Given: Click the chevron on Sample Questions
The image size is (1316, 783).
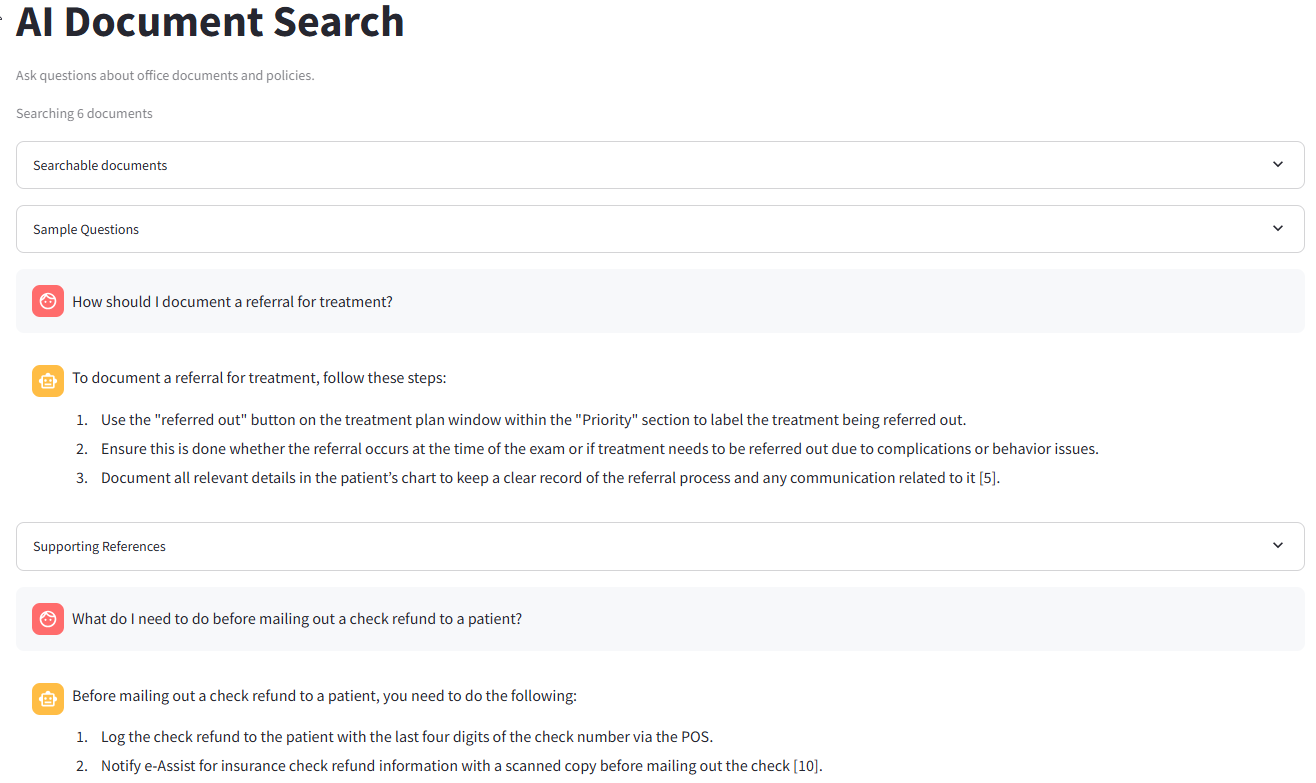Looking at the screenshot, I should [1277, 228].
